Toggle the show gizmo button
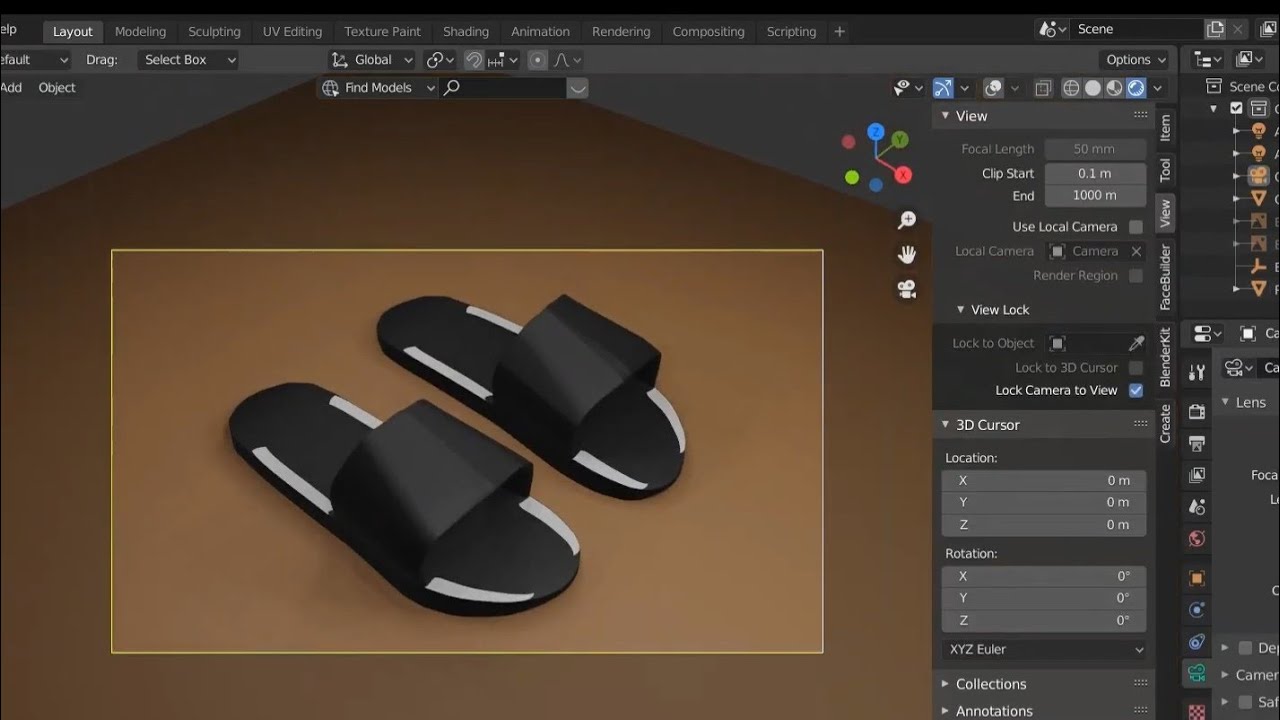The width and height of the screenshot is (1280, 720). click(x=943, y=88)
